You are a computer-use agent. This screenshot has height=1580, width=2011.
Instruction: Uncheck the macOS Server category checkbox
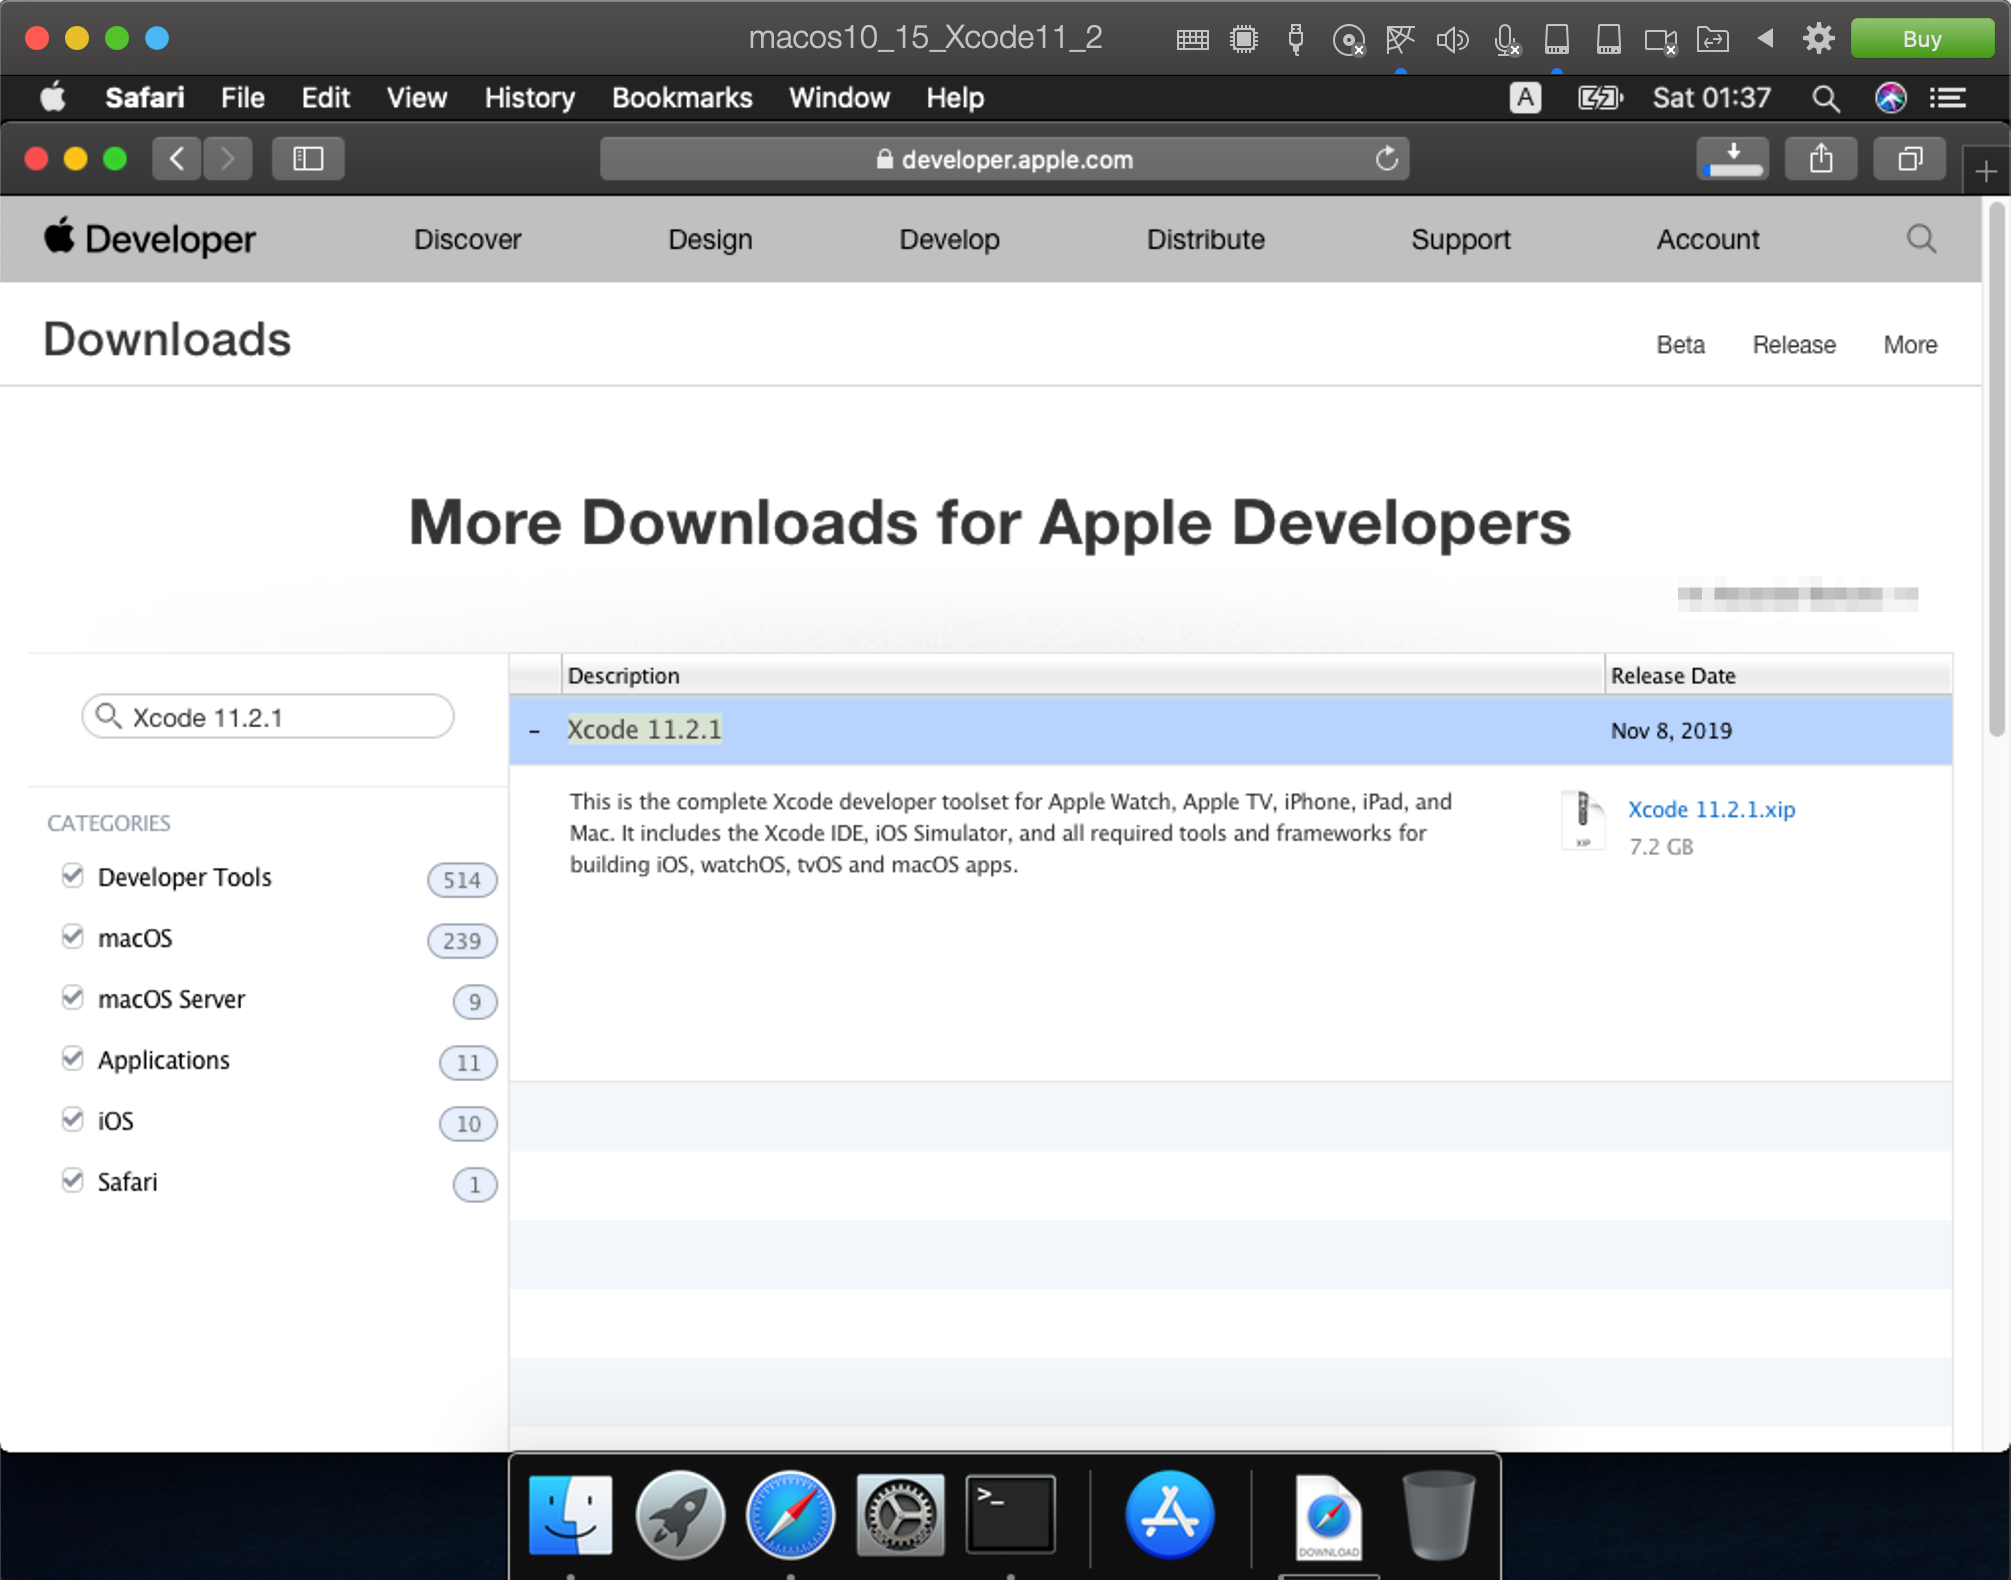[72, 998]
